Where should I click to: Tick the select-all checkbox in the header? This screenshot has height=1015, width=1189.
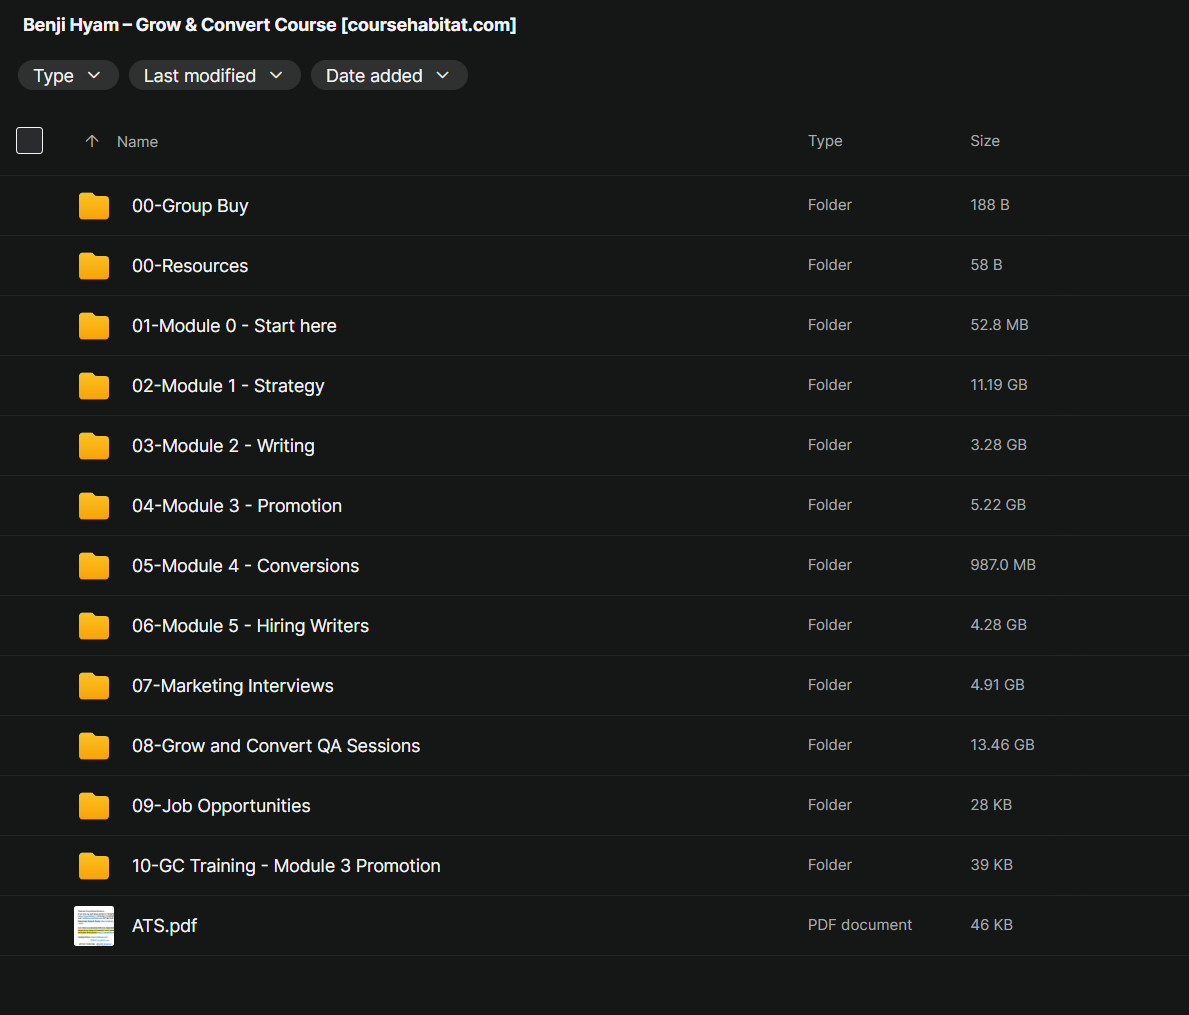[x=30, y=141]
